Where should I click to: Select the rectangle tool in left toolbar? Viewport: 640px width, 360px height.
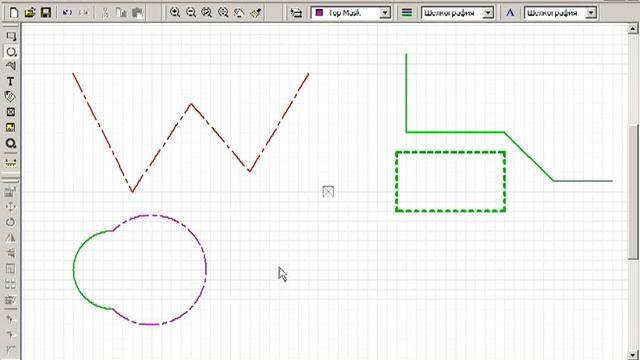click(11, 36)
